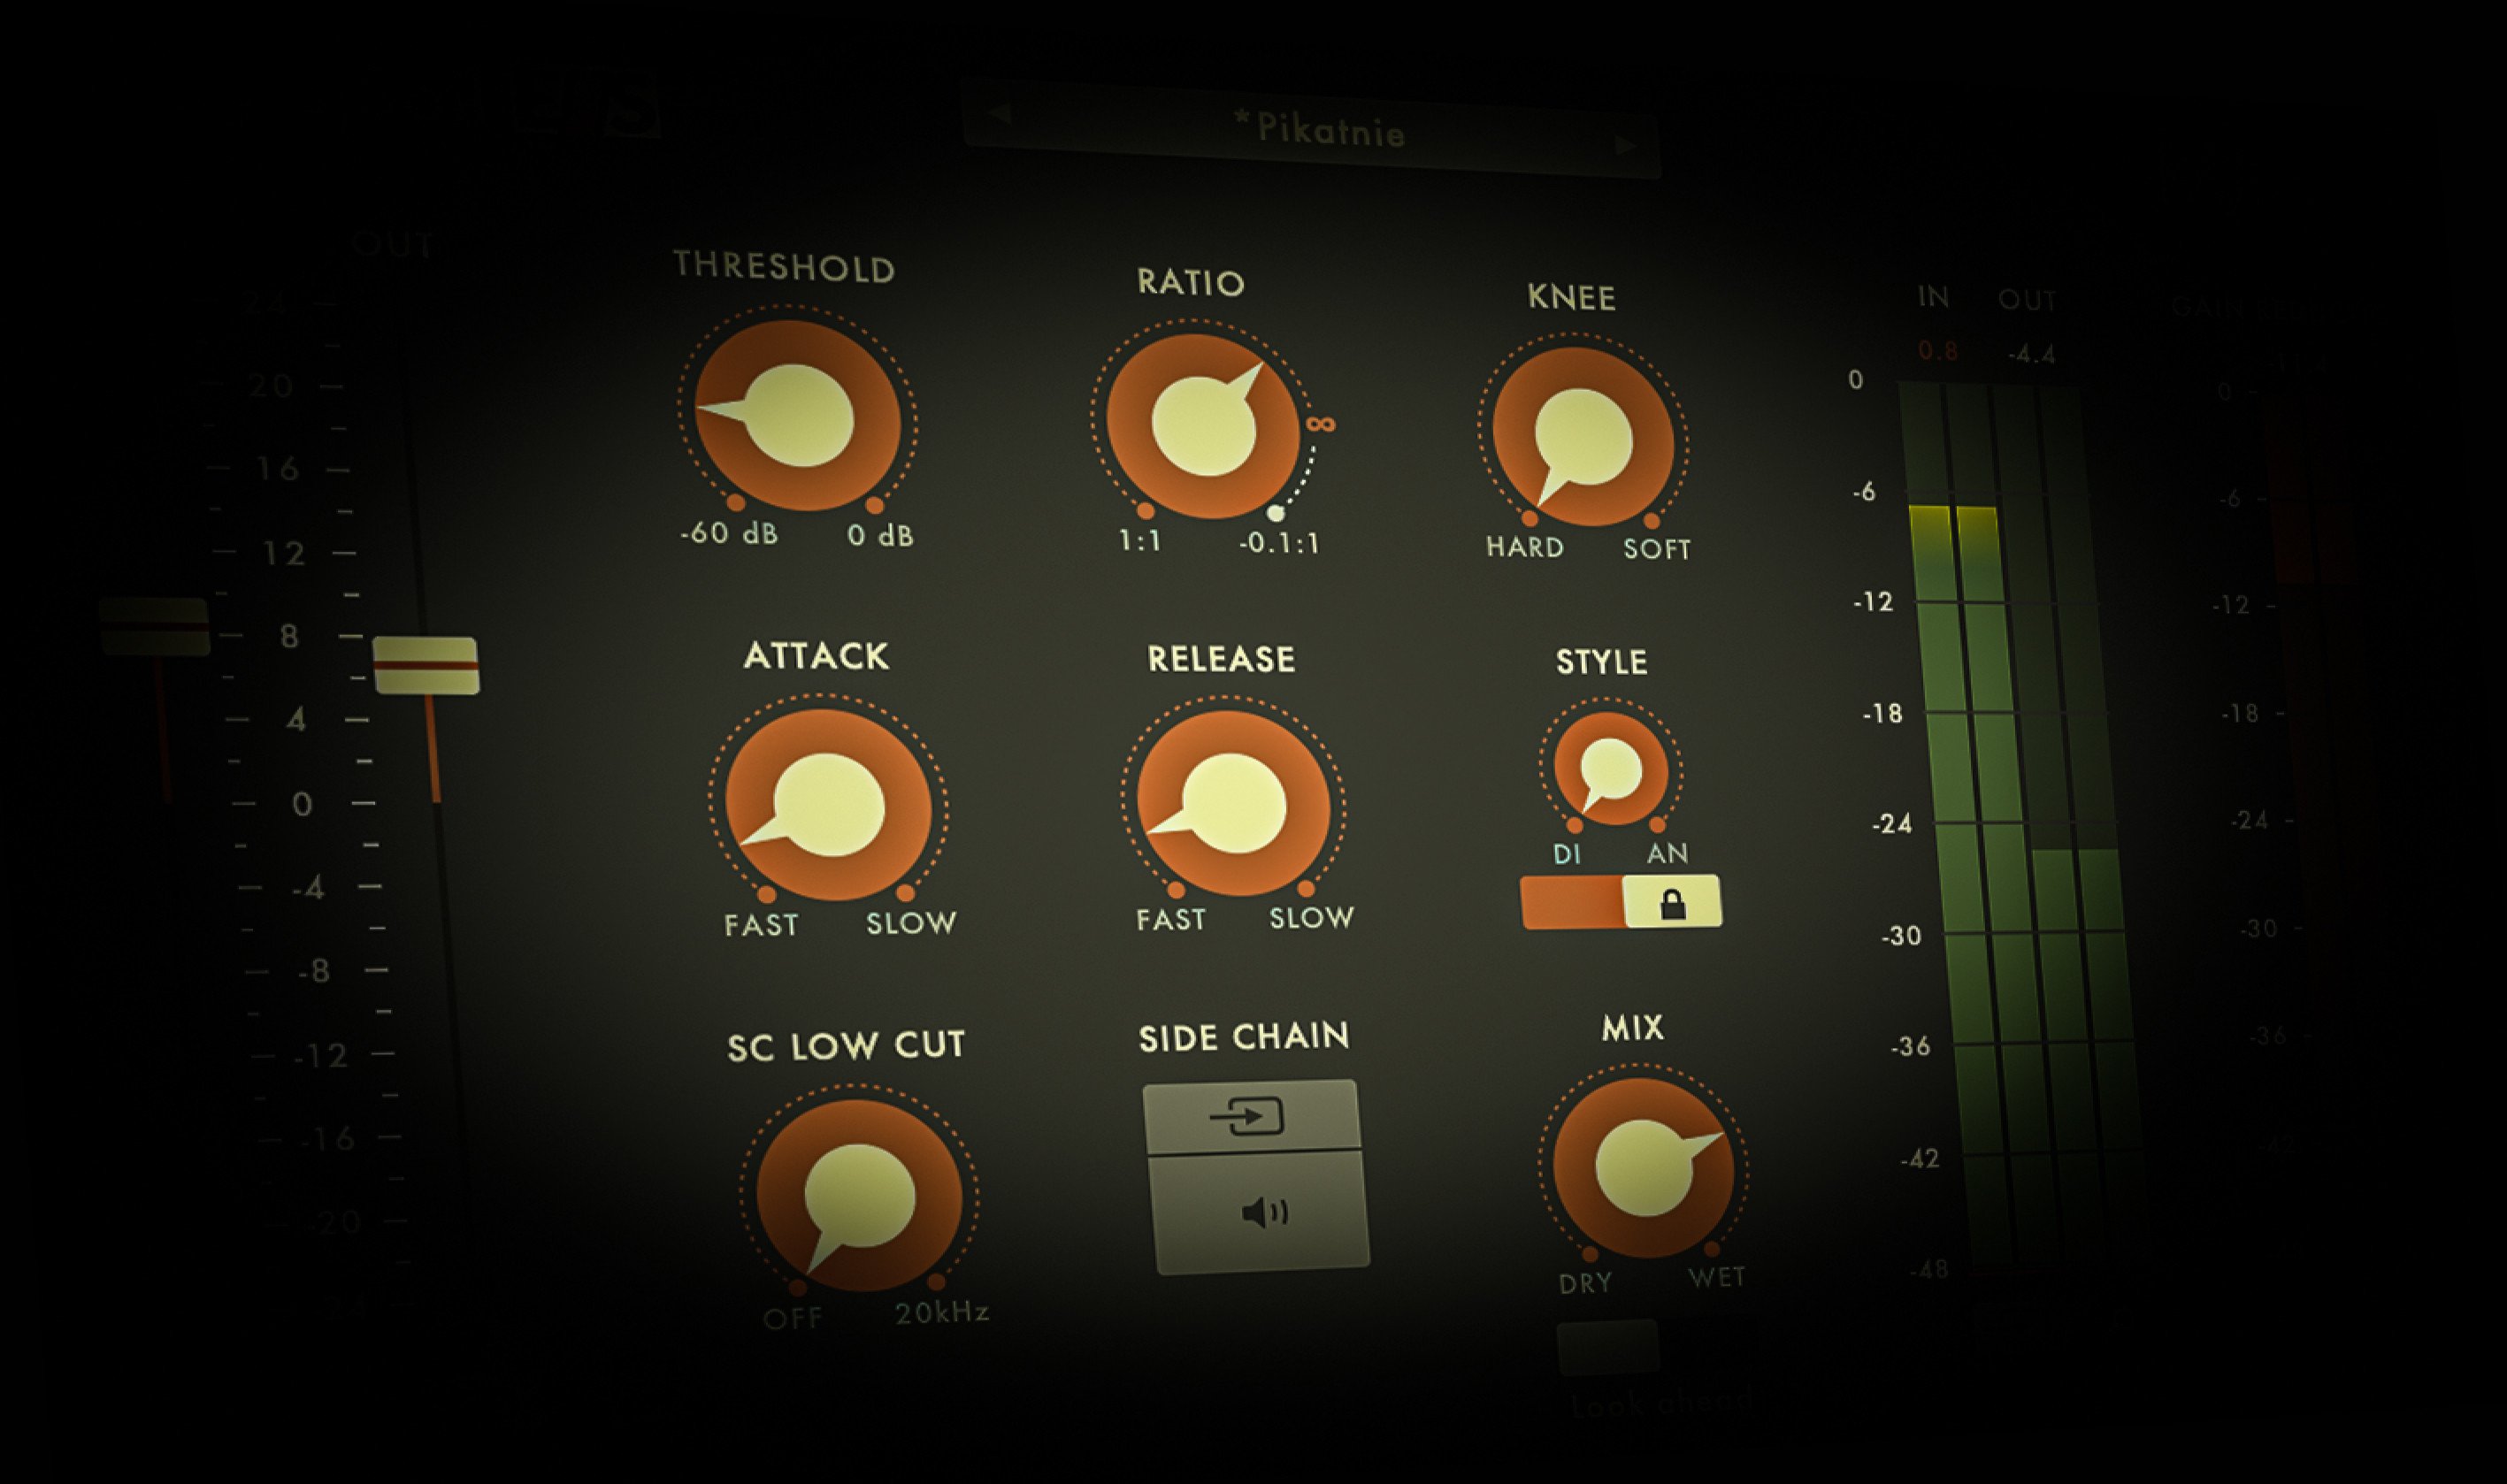Click the WET label under Mix
This screenshot has width=2507, height=1484.
coord(1717,1277)
